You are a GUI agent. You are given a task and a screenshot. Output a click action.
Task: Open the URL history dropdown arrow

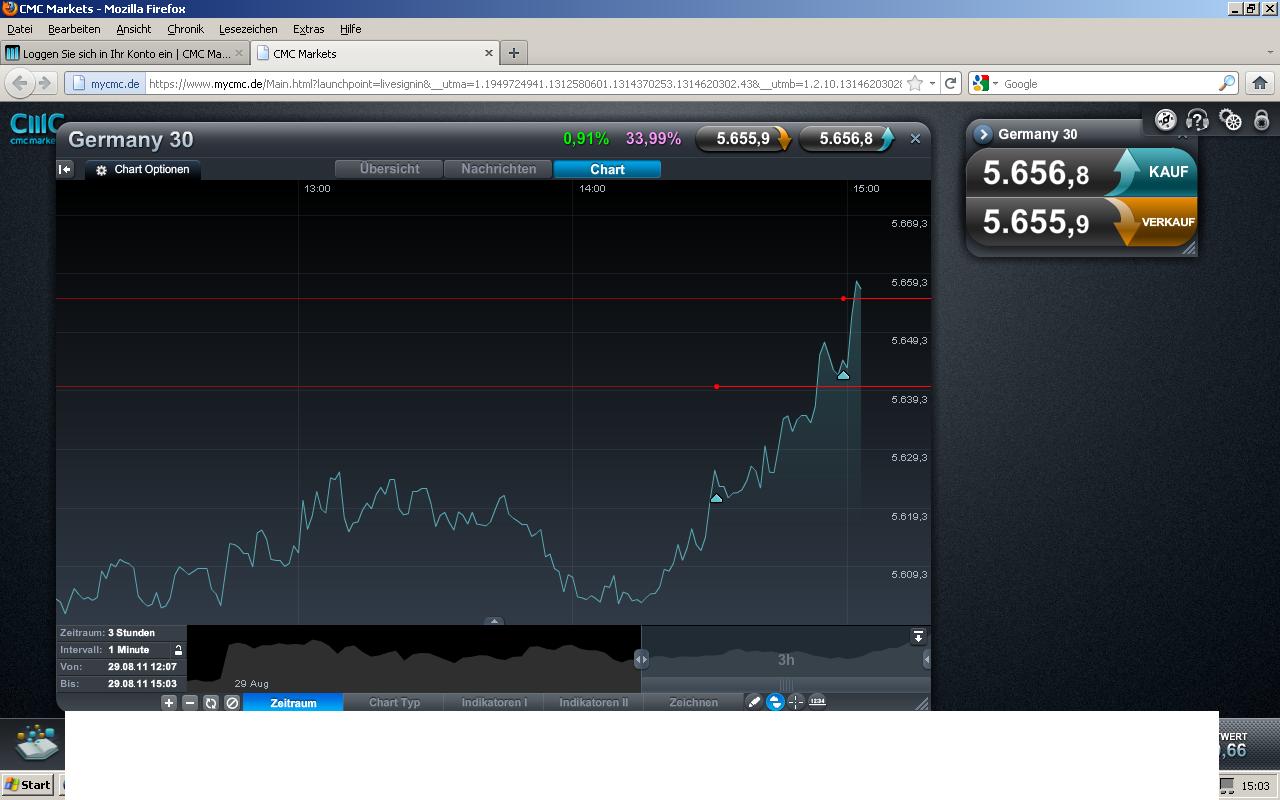(x=932, y=84)
